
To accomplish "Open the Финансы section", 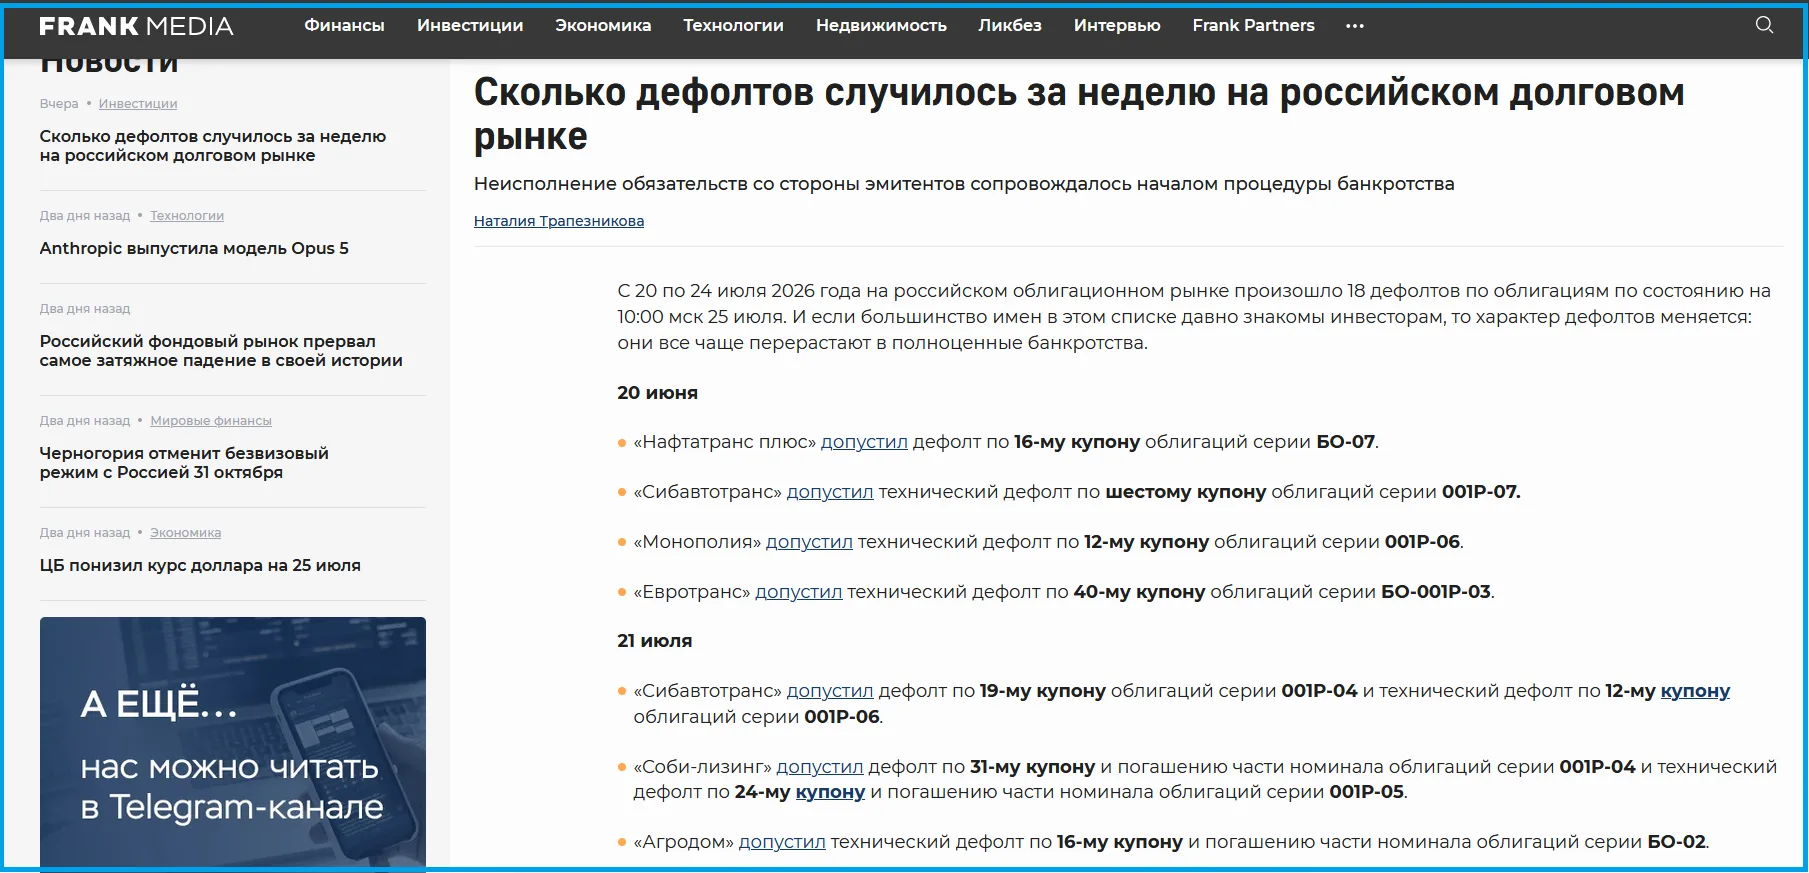I will pyautogui.click(x=344, y=26).
